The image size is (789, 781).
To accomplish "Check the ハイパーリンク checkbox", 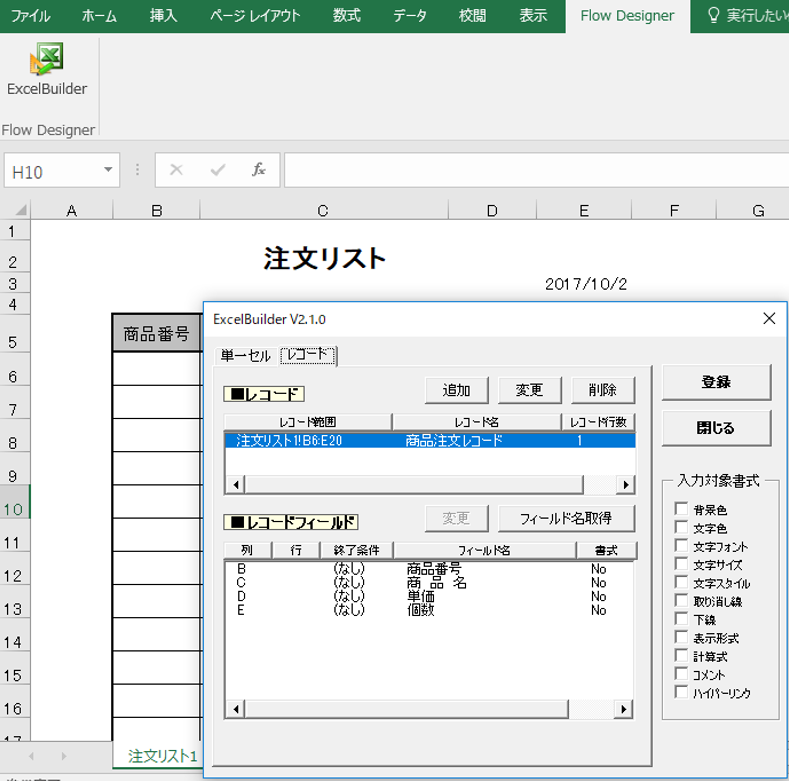I will tap(681, 692).
